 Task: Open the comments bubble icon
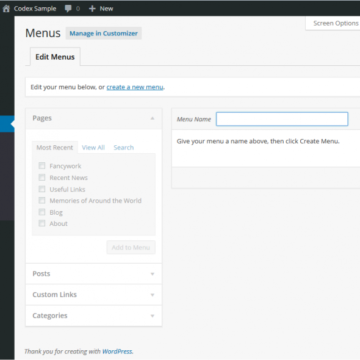[68, 9]
